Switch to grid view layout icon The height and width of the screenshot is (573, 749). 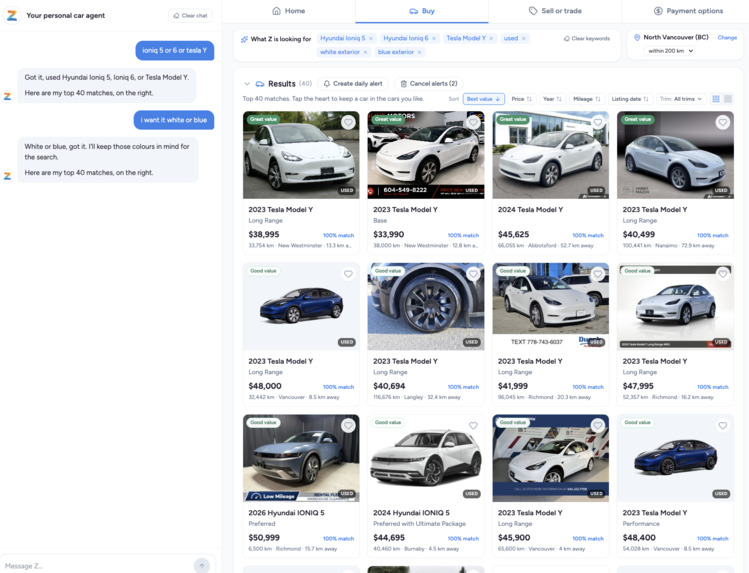(716, 99)
